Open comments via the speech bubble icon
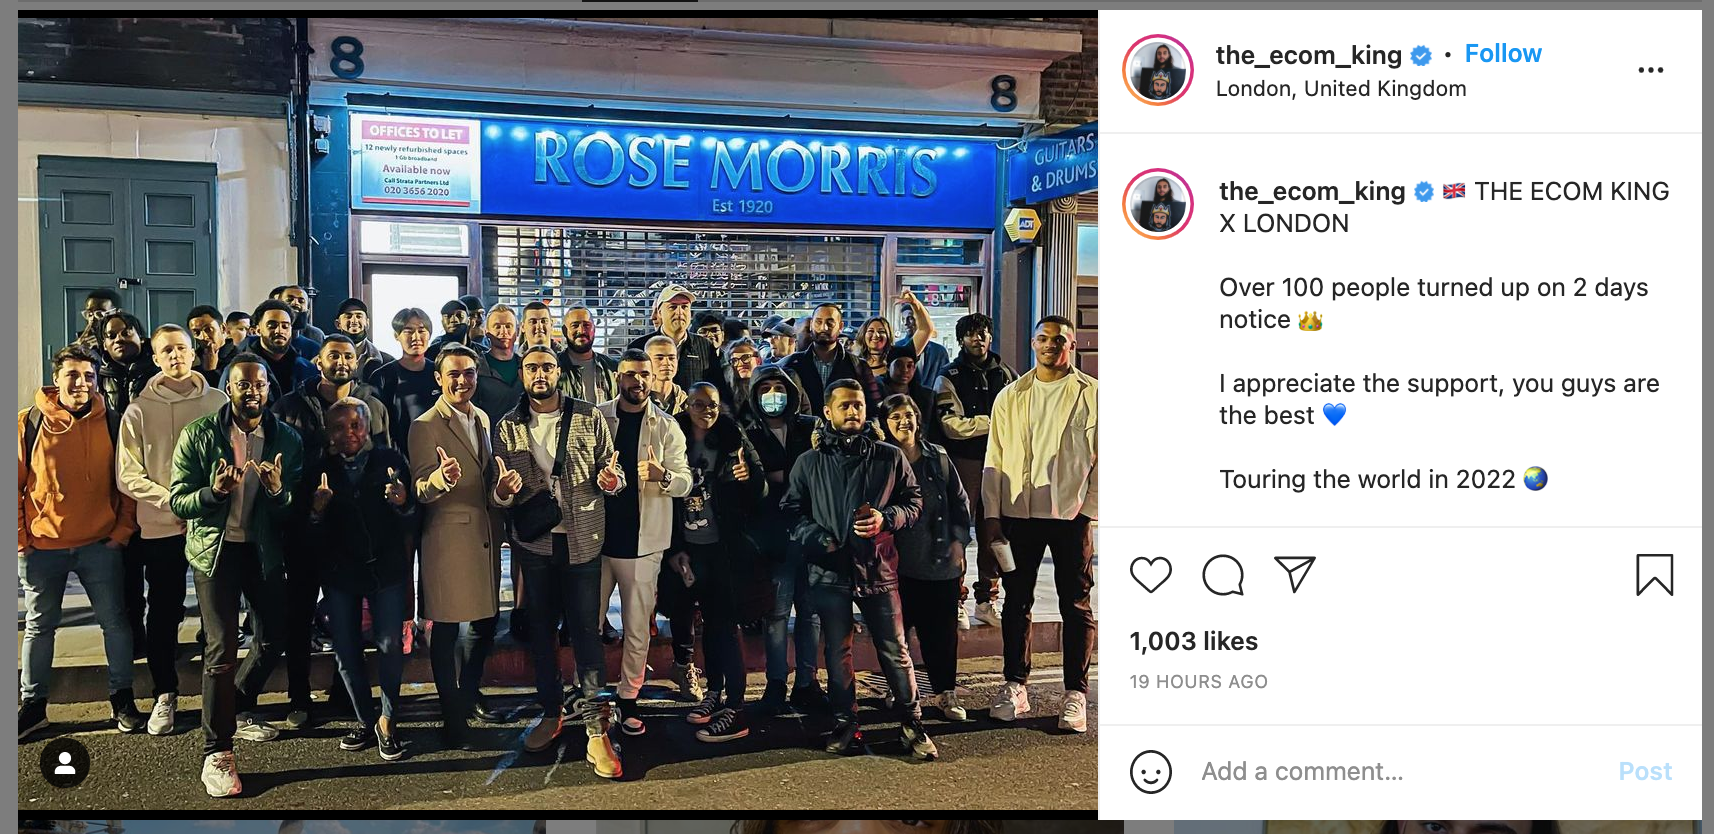The image size is (1714, 834). (1222, 575)
